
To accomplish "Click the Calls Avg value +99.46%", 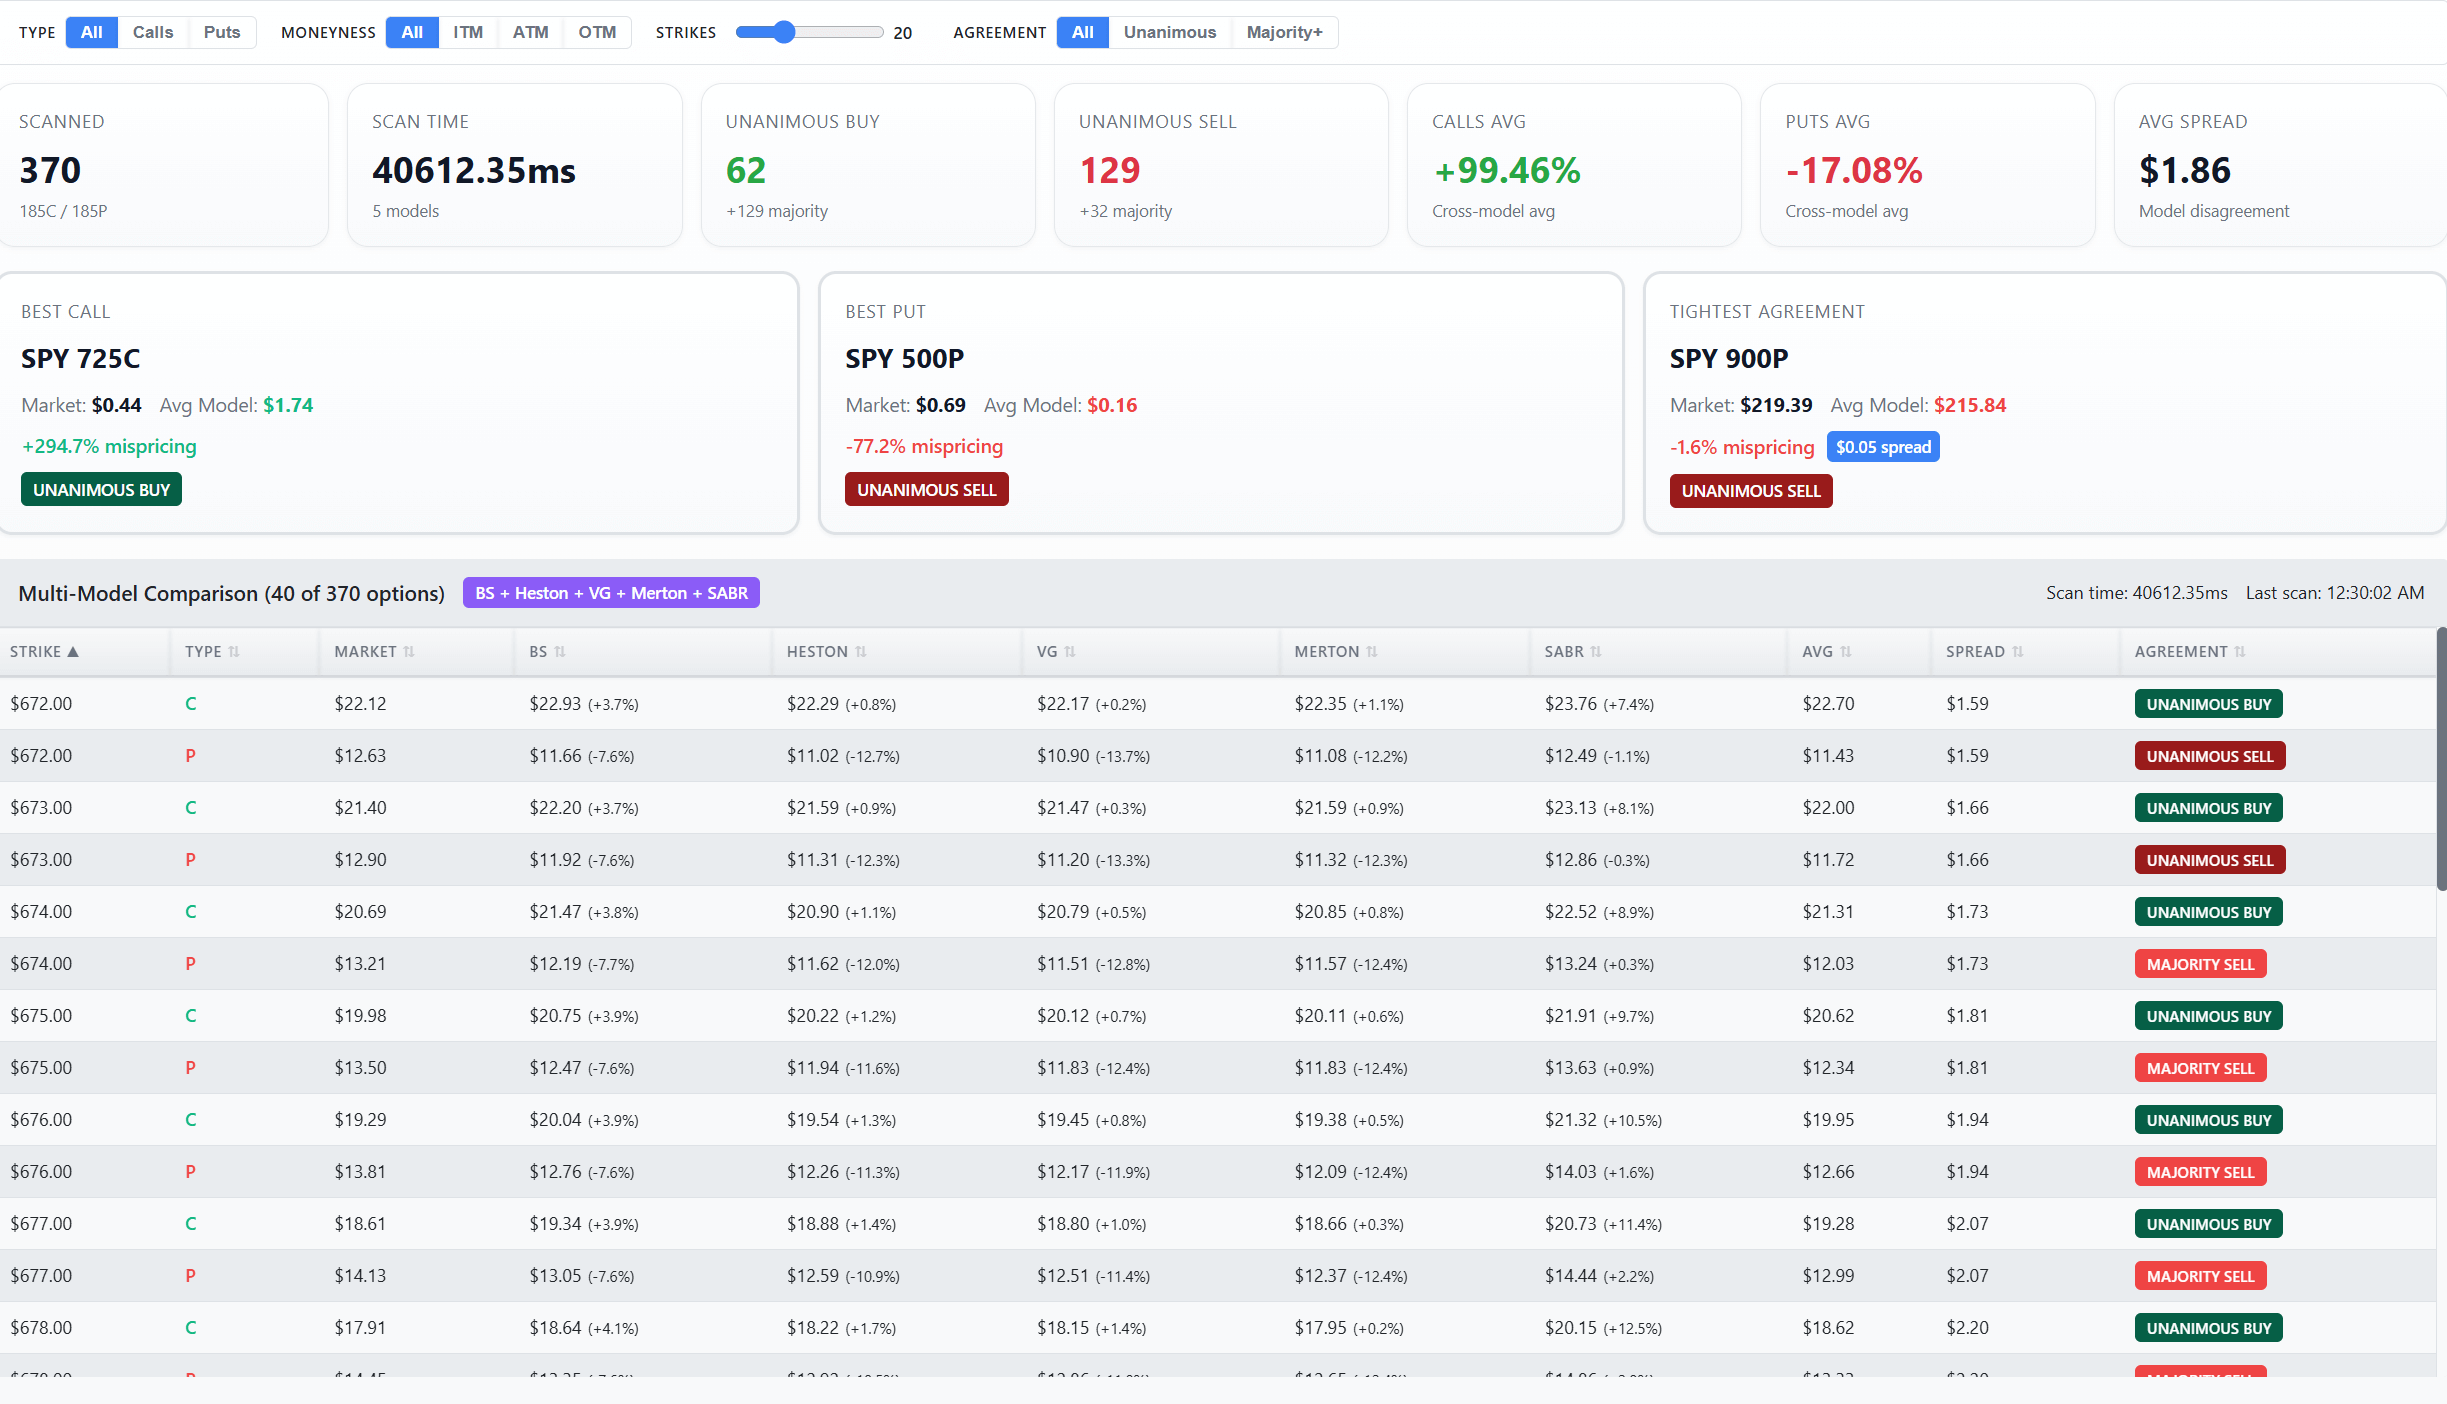I will pos(1507,170).
